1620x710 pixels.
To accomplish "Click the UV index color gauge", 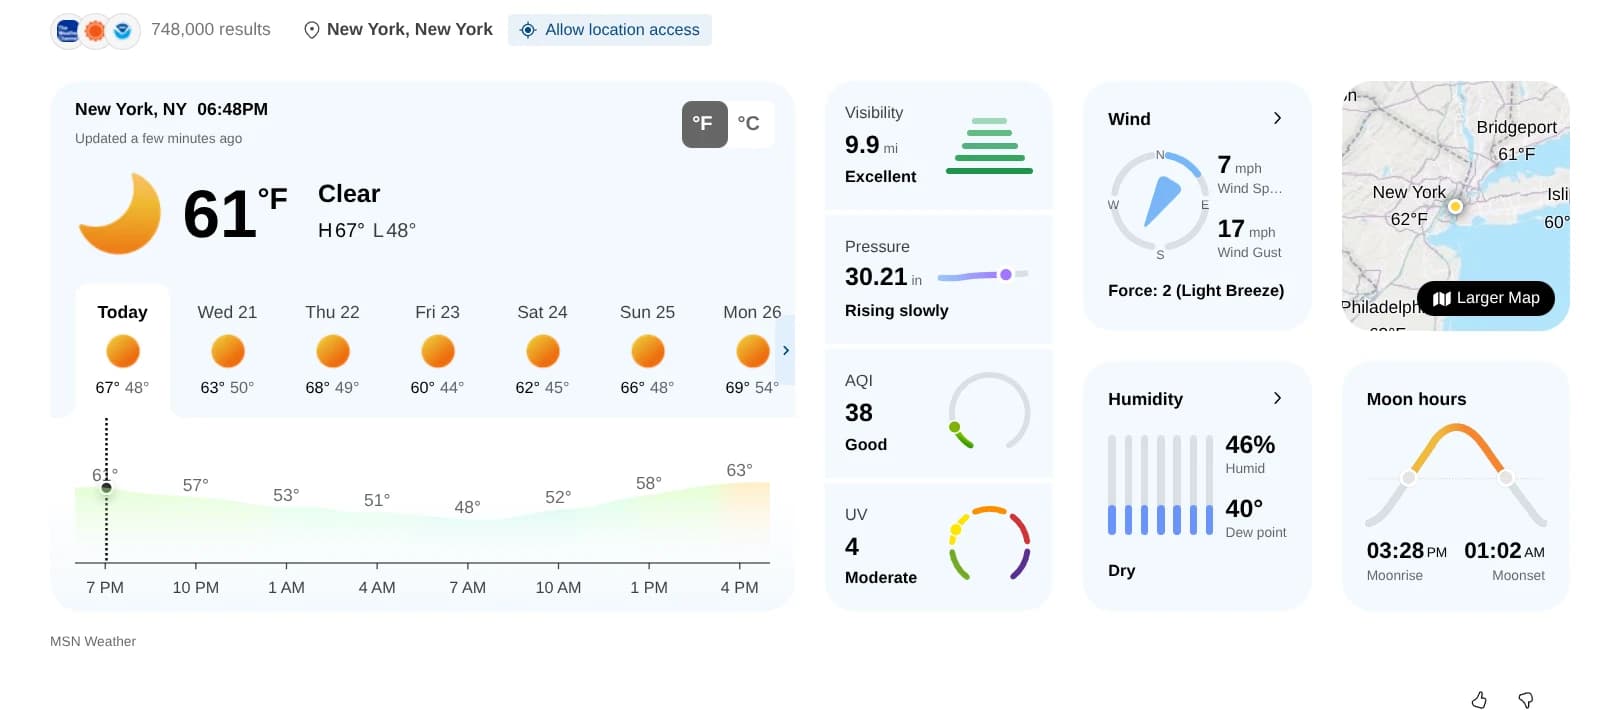I will [x=989, y=543].
